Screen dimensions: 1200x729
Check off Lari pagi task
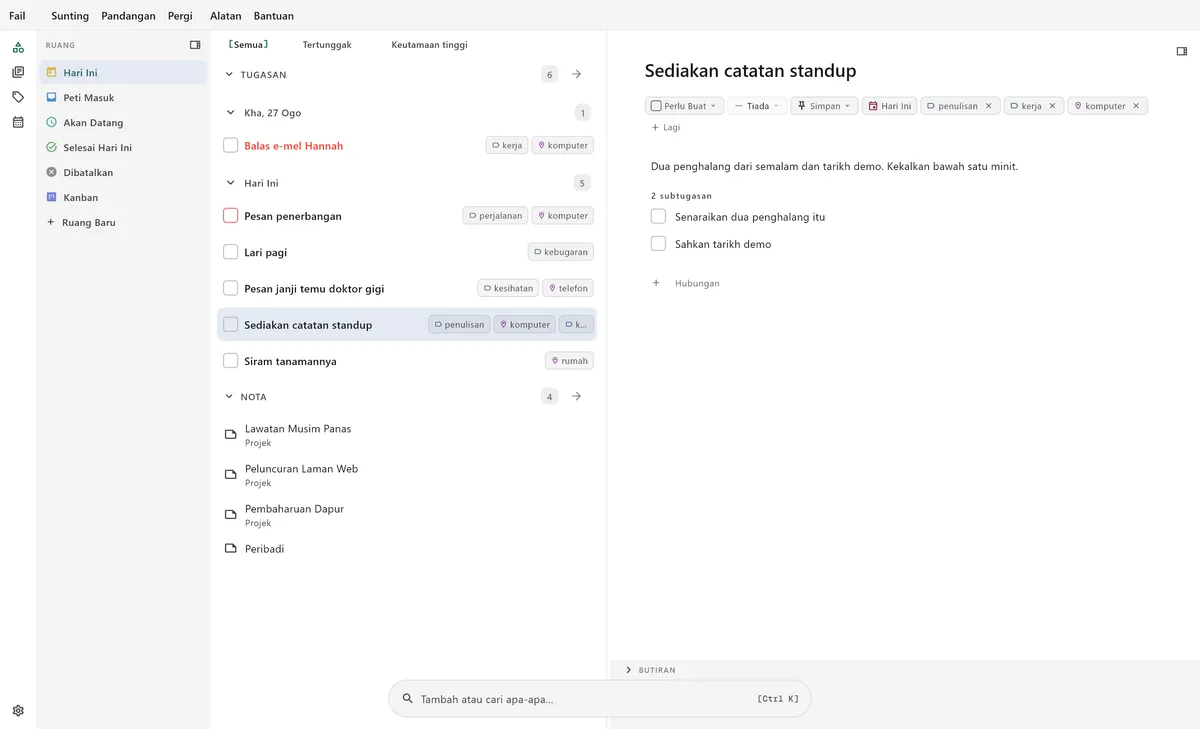pyautogui.click(x=231, y=252)
